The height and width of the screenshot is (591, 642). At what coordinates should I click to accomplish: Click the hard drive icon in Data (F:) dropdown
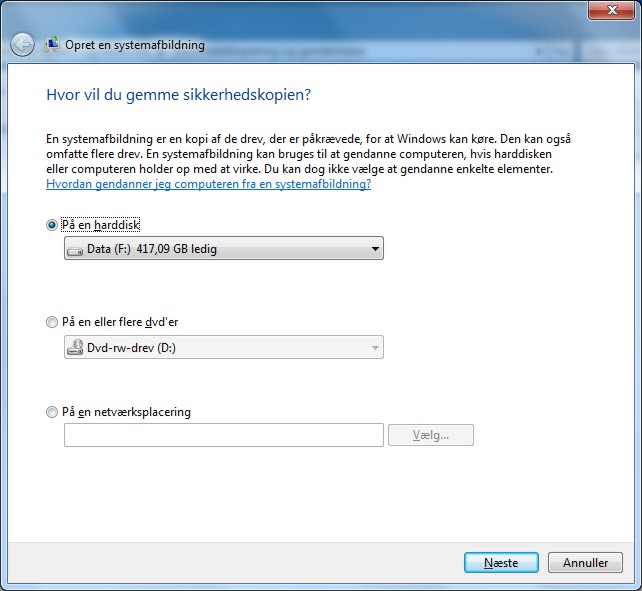[x=75, y=249]
